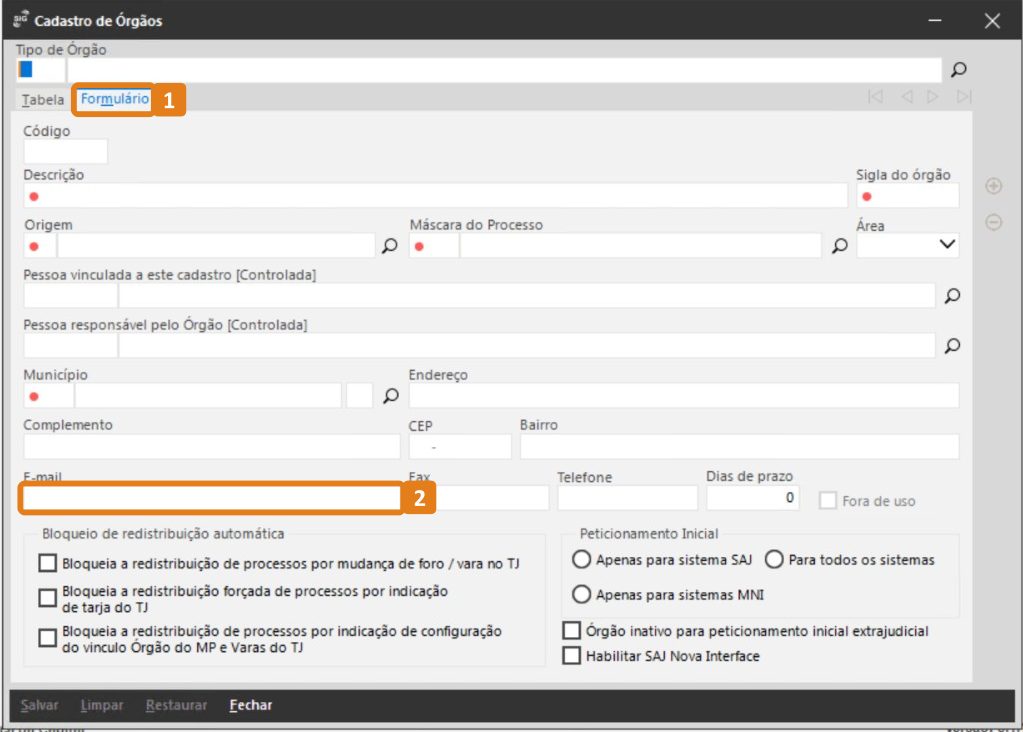Click the Município search magnifier
Viewport: 1023px width, 732px height.
[391, 396]
